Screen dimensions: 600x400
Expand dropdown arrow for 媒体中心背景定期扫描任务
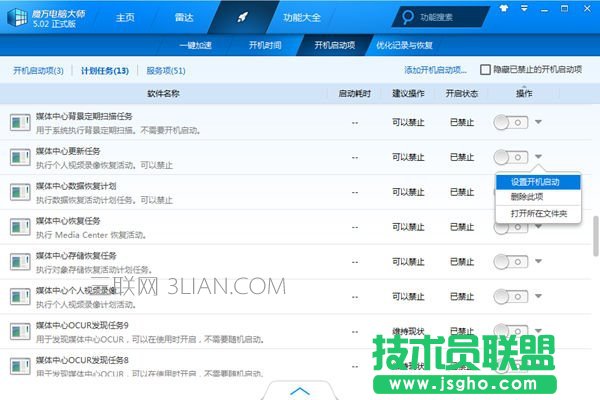click(x=540, y=122)
